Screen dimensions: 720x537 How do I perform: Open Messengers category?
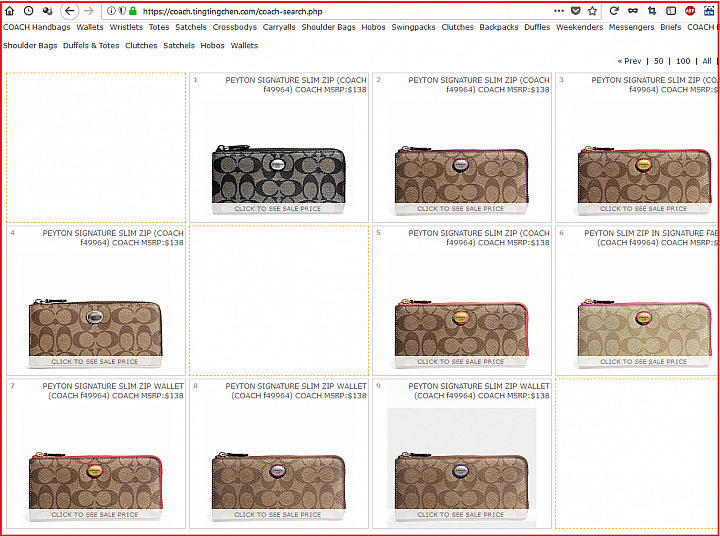631,27
